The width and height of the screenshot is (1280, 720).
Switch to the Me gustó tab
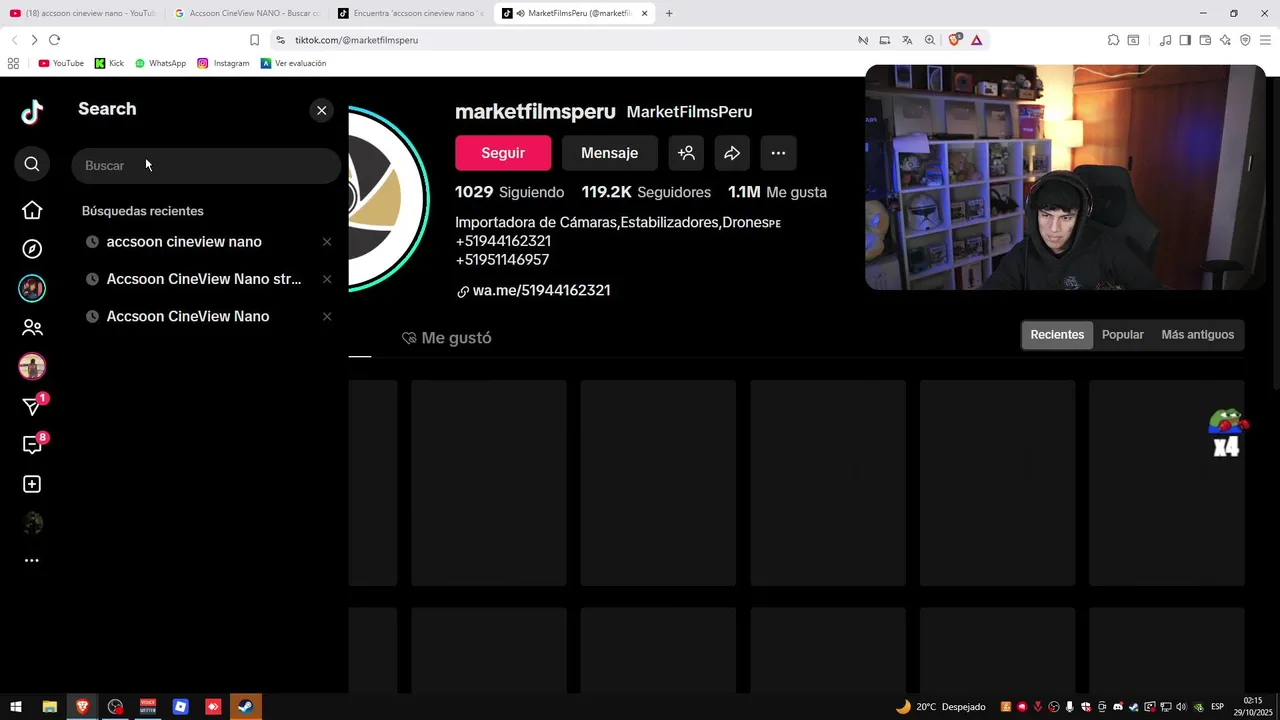(446, 338)
